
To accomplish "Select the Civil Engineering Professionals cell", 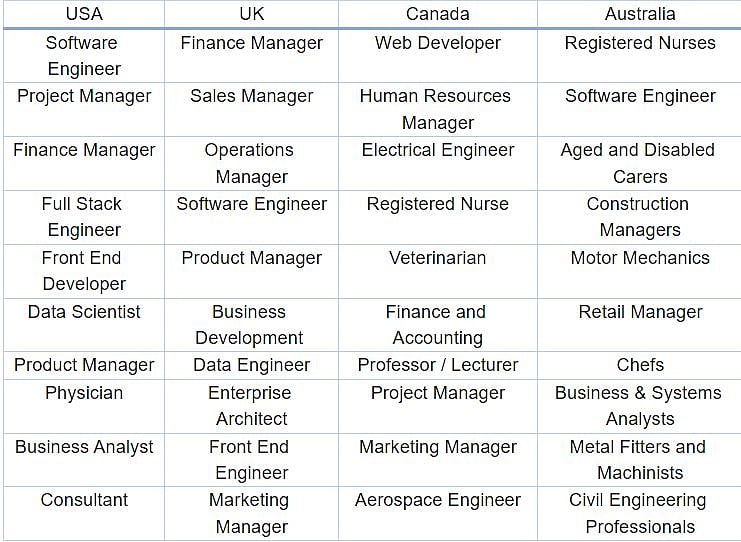I will click(x=639, y=513).
